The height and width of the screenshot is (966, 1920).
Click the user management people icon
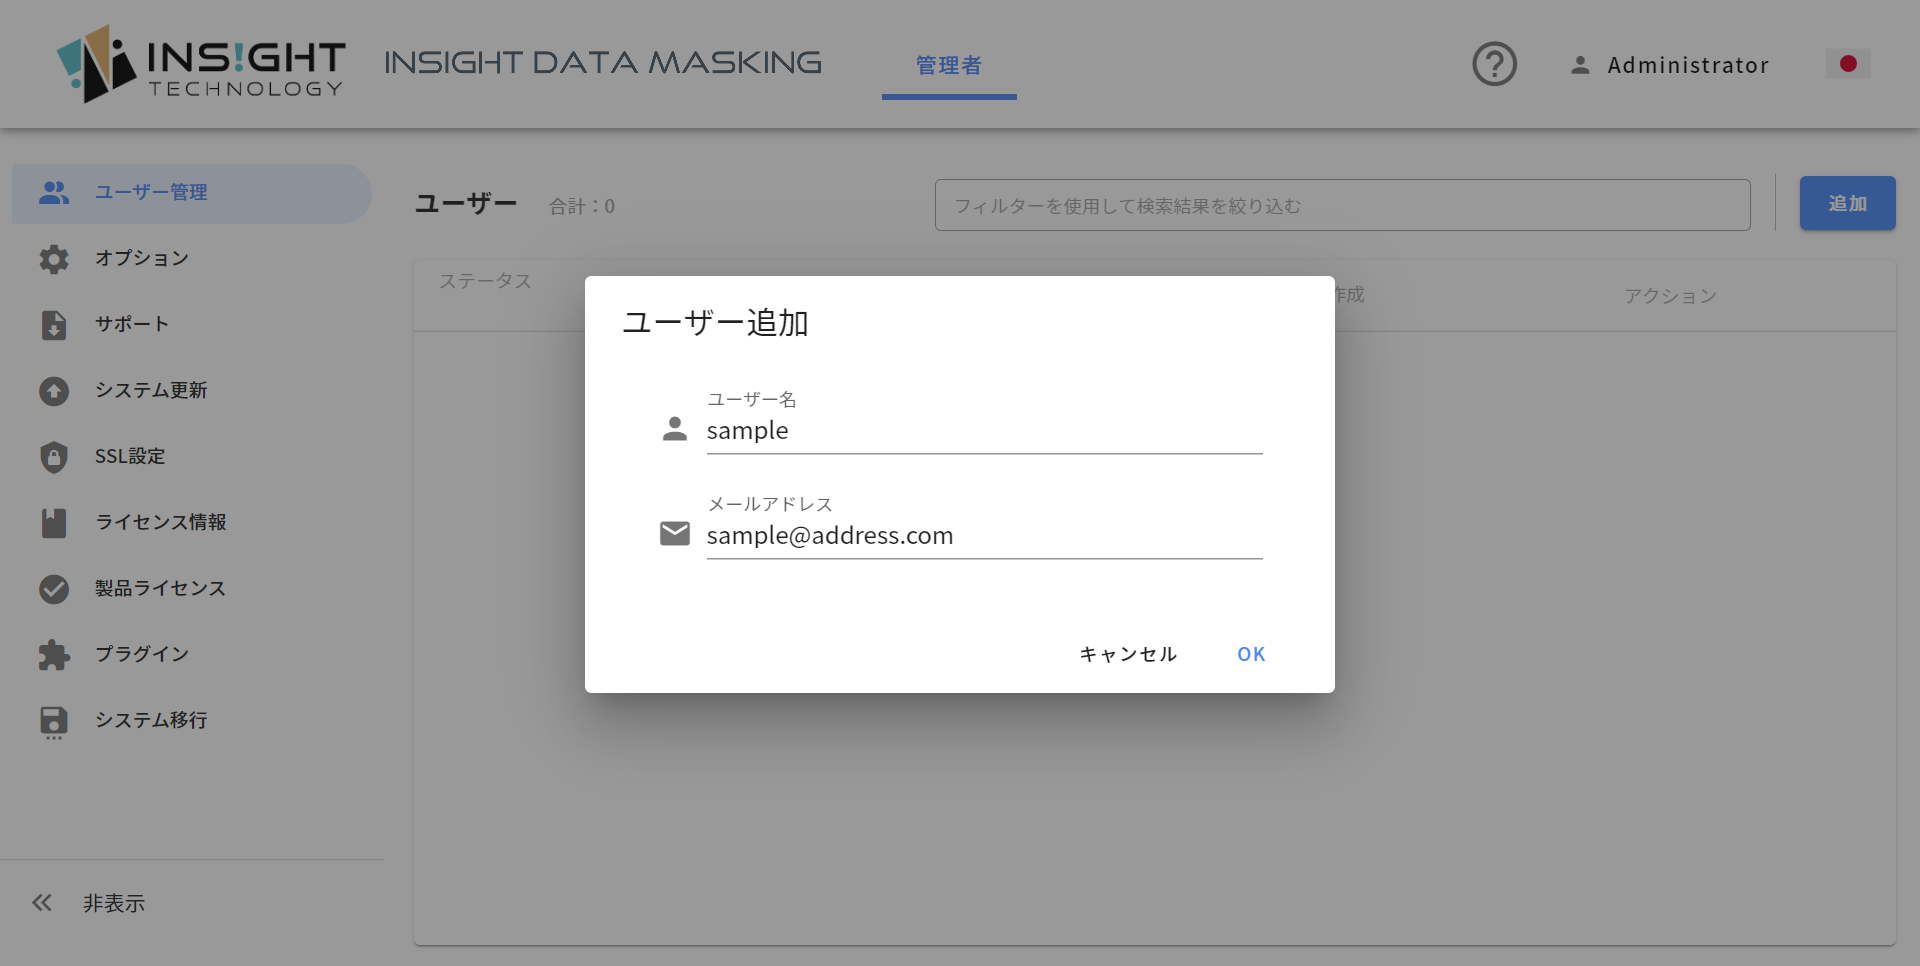tap(54, 192)
